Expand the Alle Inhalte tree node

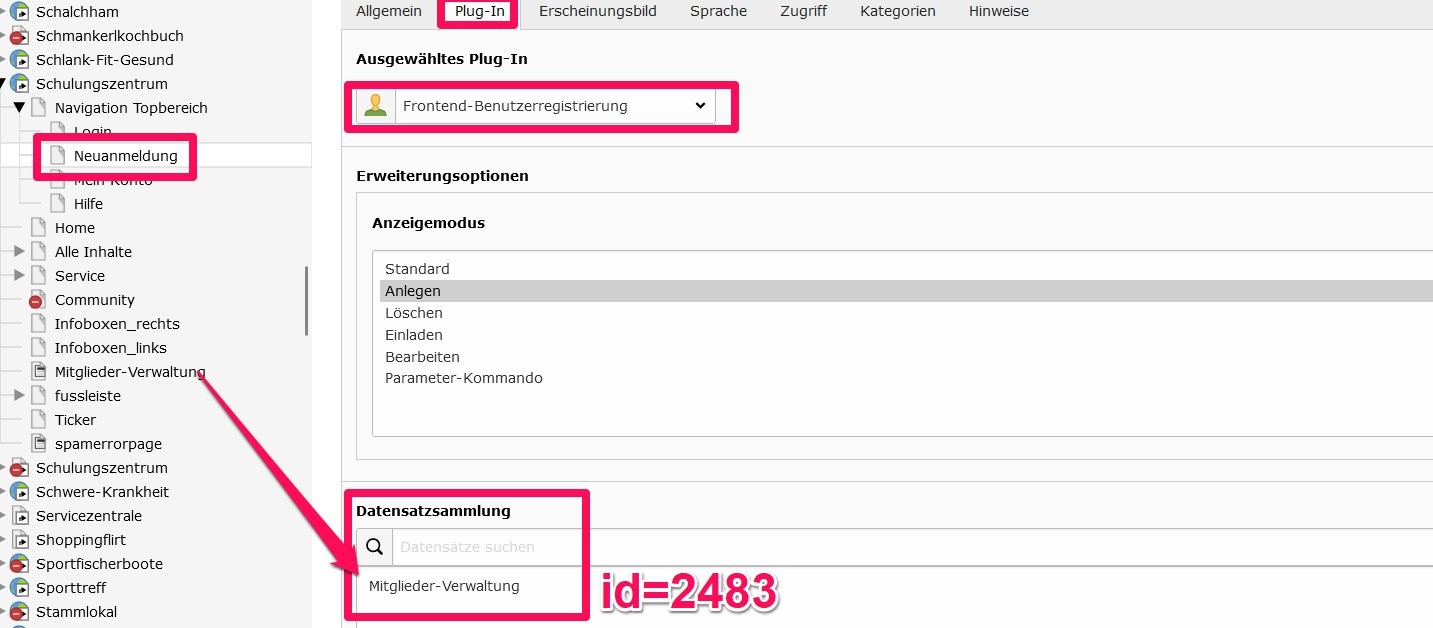pyautogui.click(x=19, y=251)
